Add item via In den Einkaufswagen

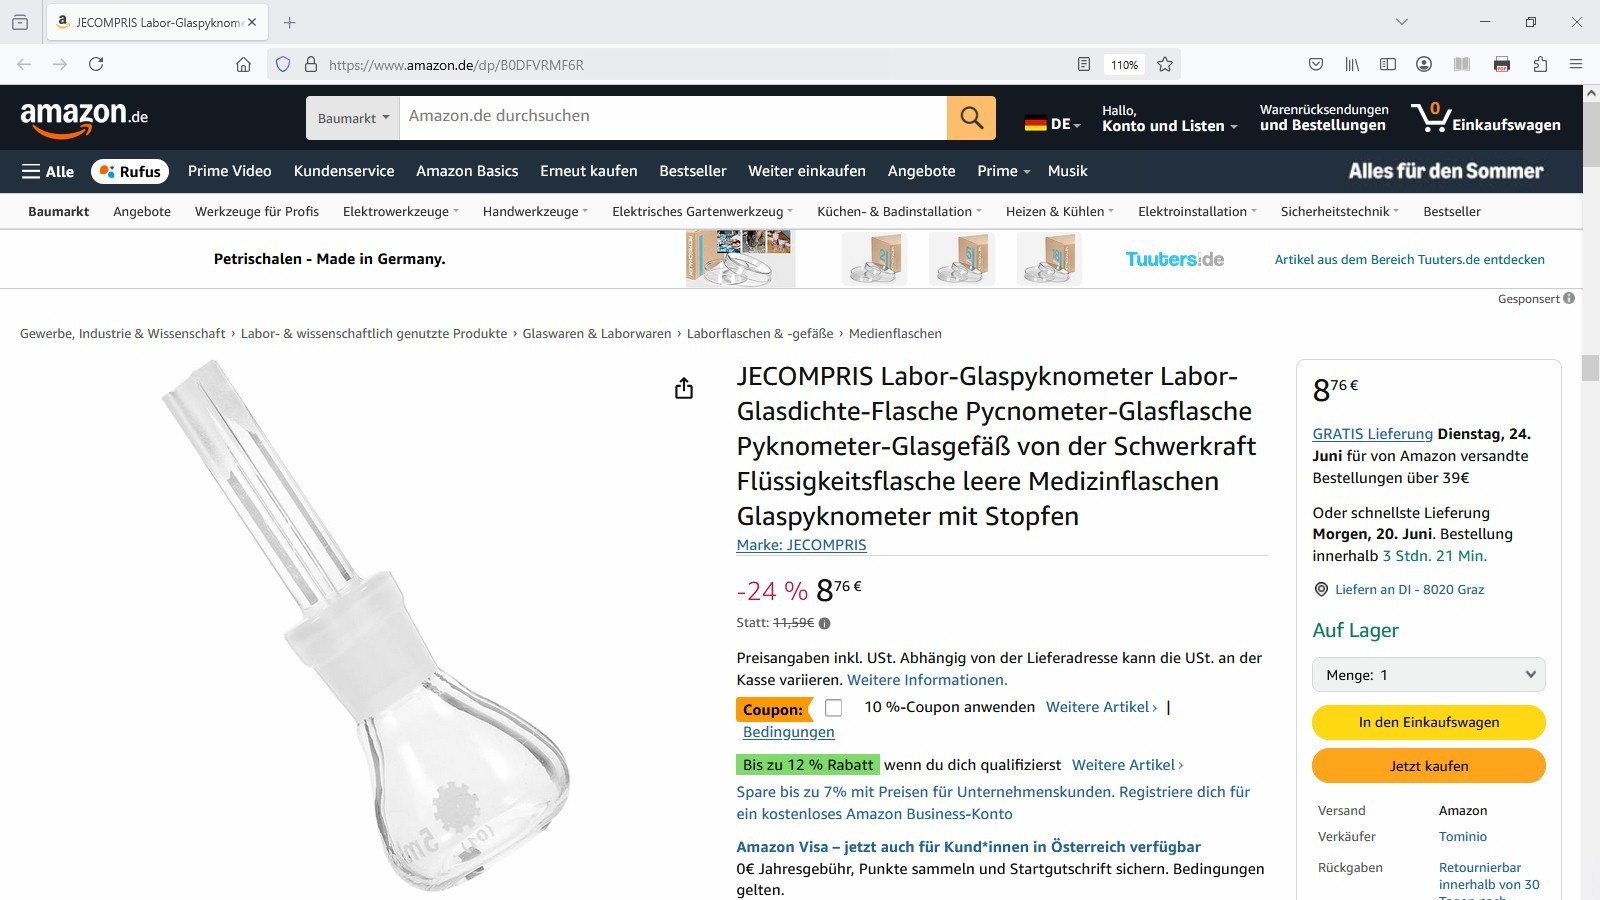(1428, 722)
